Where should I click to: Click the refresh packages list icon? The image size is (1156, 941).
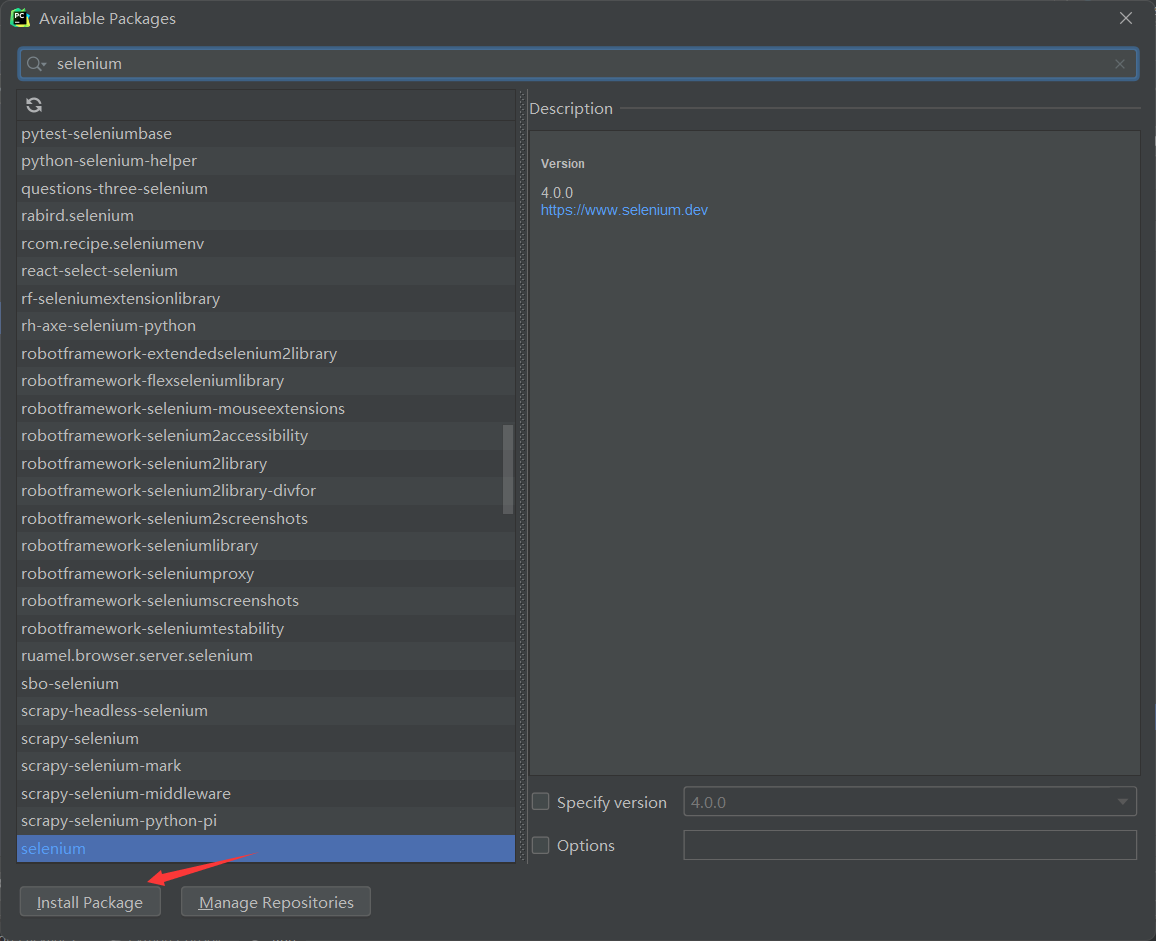point(34,105)
